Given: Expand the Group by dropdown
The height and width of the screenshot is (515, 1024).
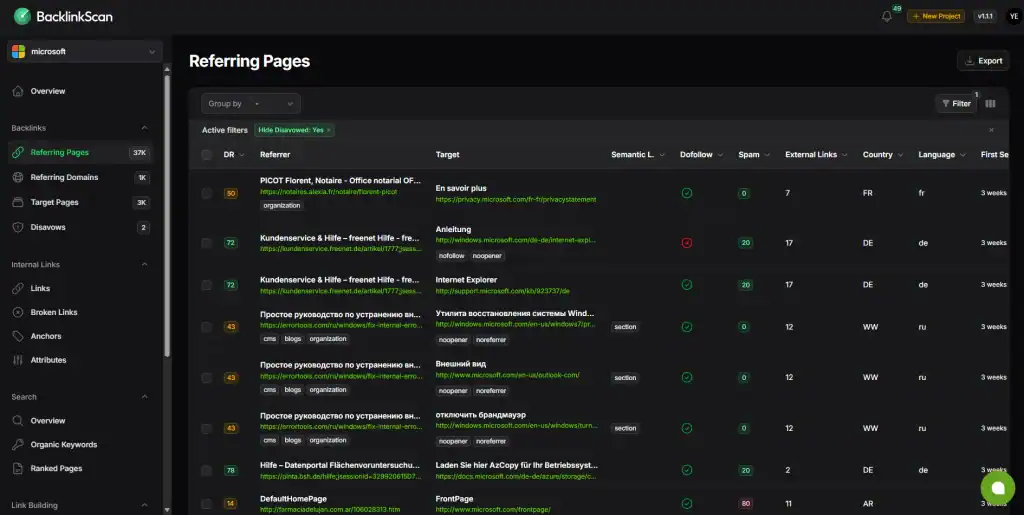Looking at the screenshot, I should click(x=250, y=103).
